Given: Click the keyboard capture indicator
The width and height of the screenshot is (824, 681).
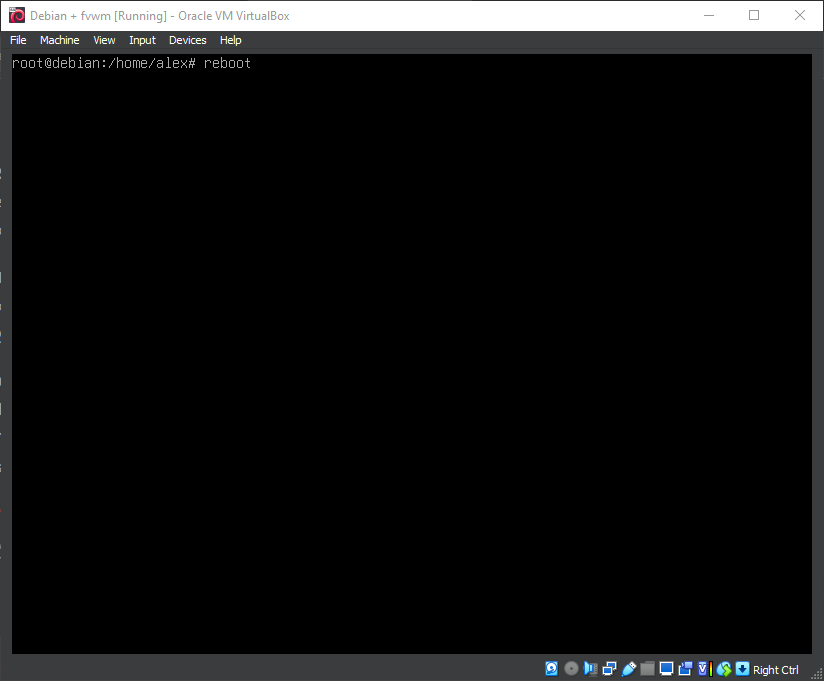Looking at the screenshot, I should (741, 668).
